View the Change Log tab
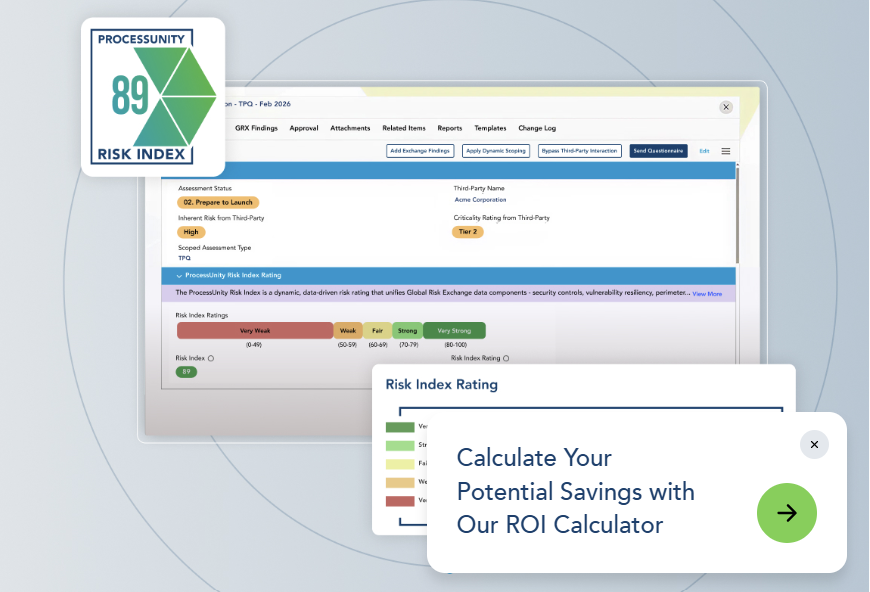Screen dimensions: 870x592 [x=537, y=128]
